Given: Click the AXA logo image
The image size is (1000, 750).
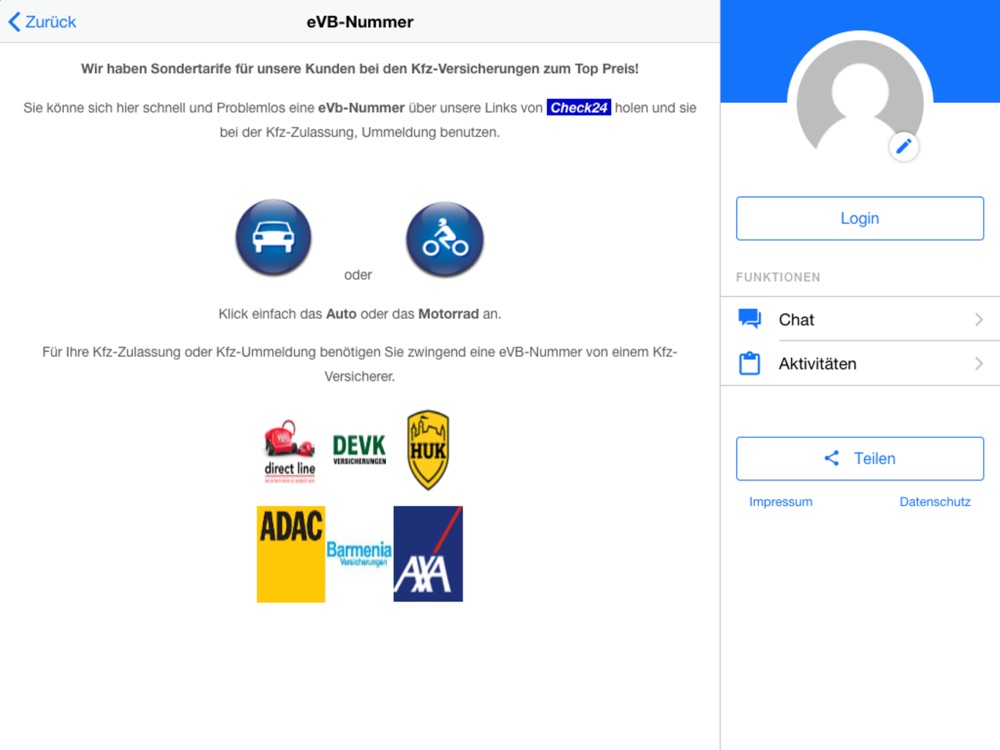Looking at the screenshot, I should [x=428, y=554].
